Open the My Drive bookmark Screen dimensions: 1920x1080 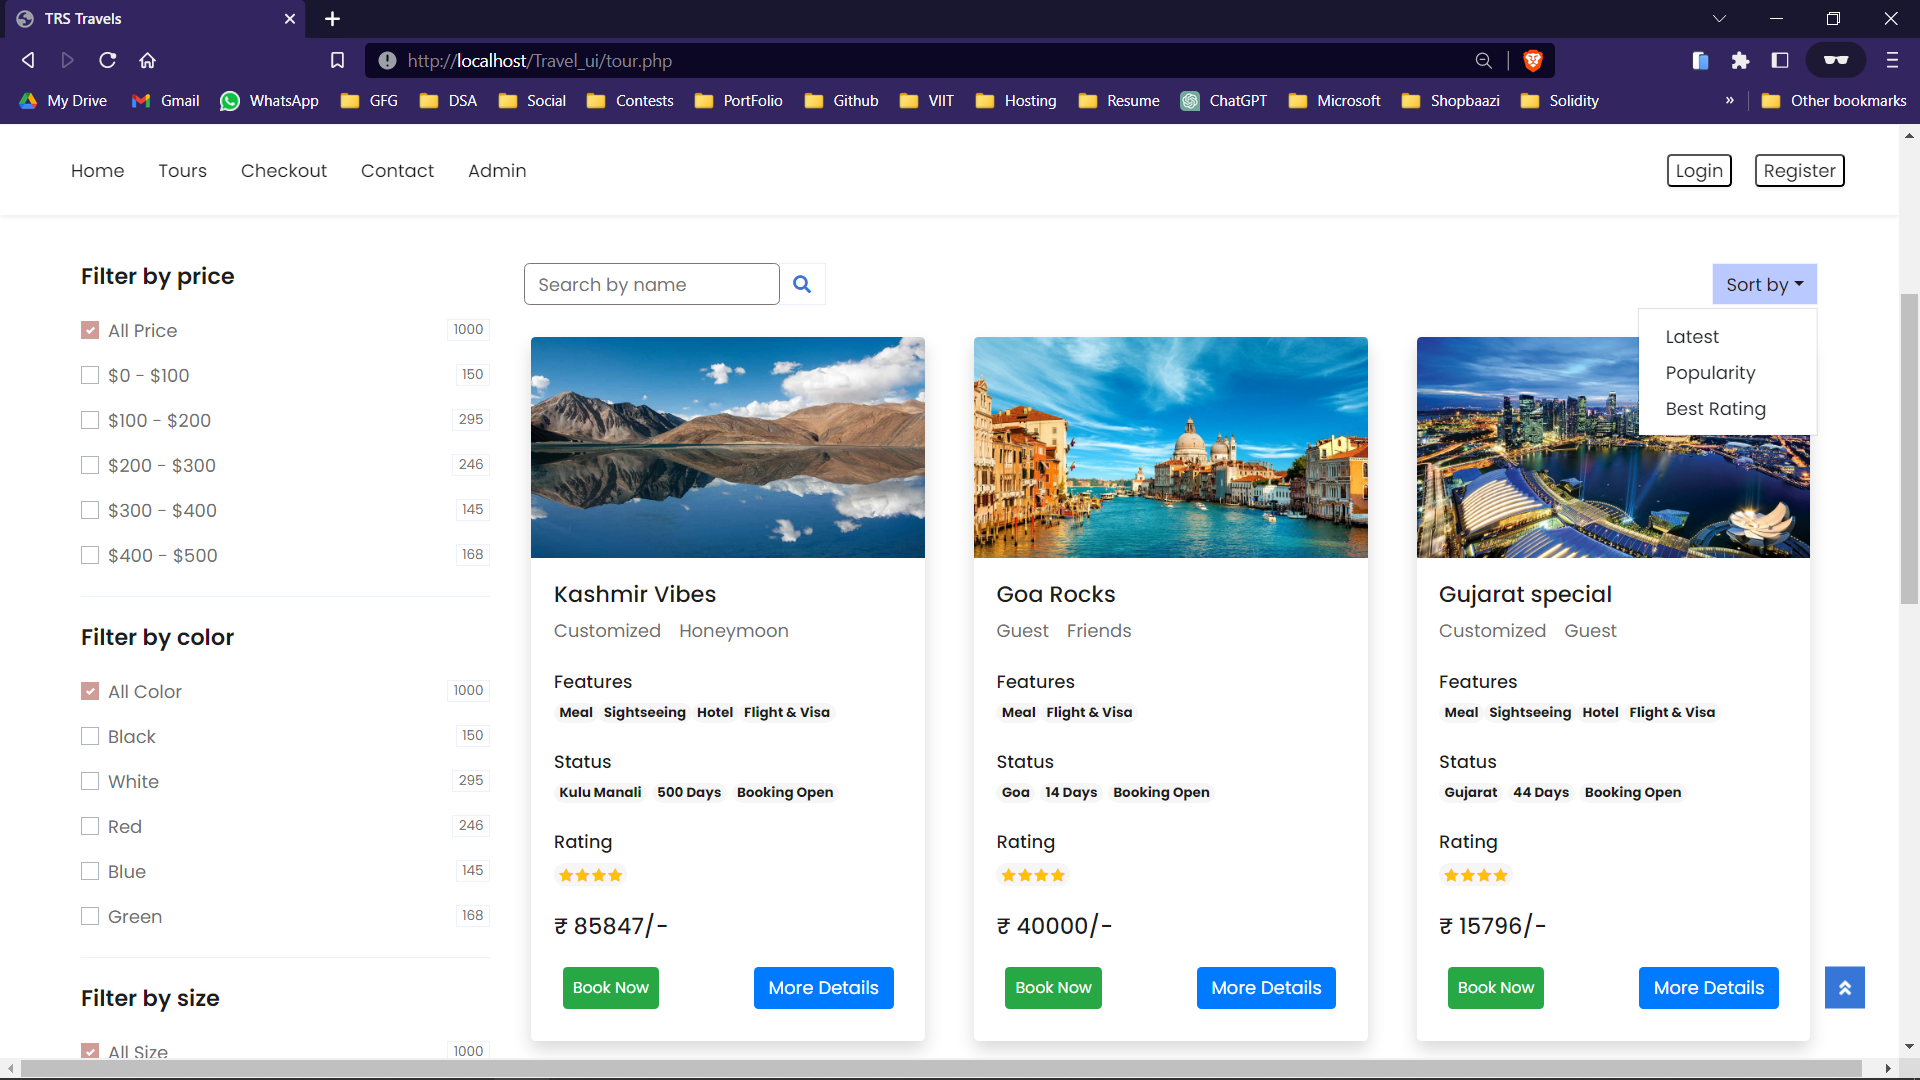click(63, 100)
